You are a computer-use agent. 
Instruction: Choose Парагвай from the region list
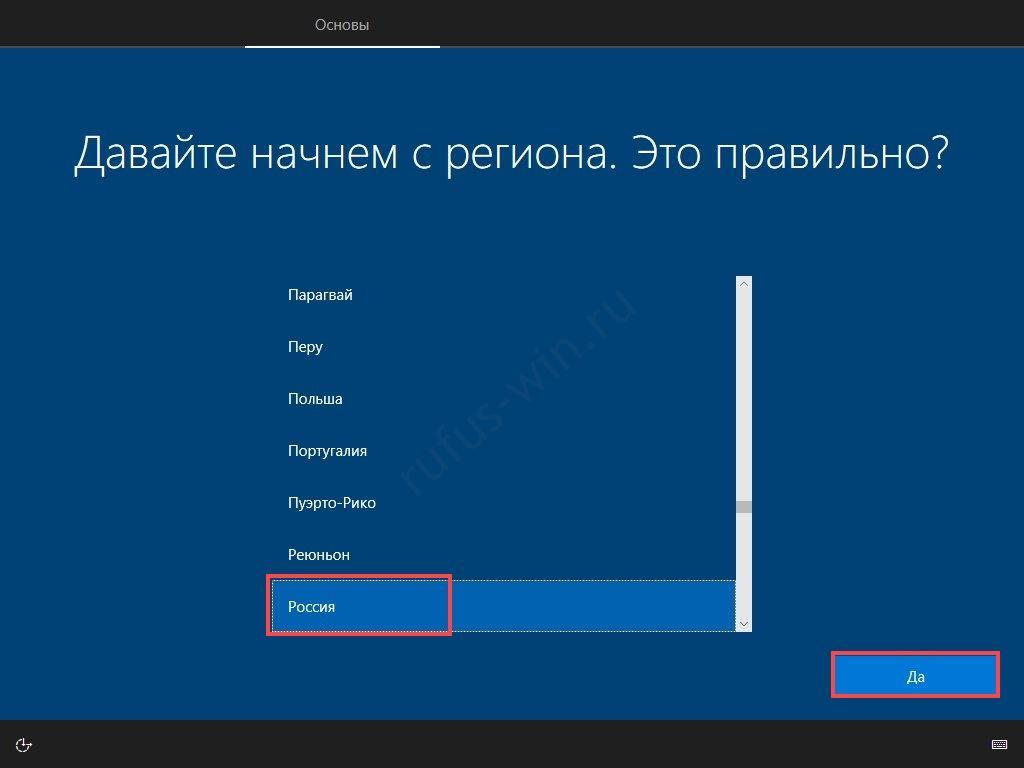click(504, 295)
